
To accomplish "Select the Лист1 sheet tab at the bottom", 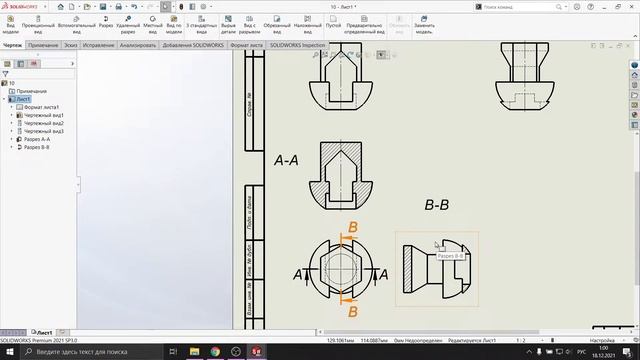I will coord(42,333).
